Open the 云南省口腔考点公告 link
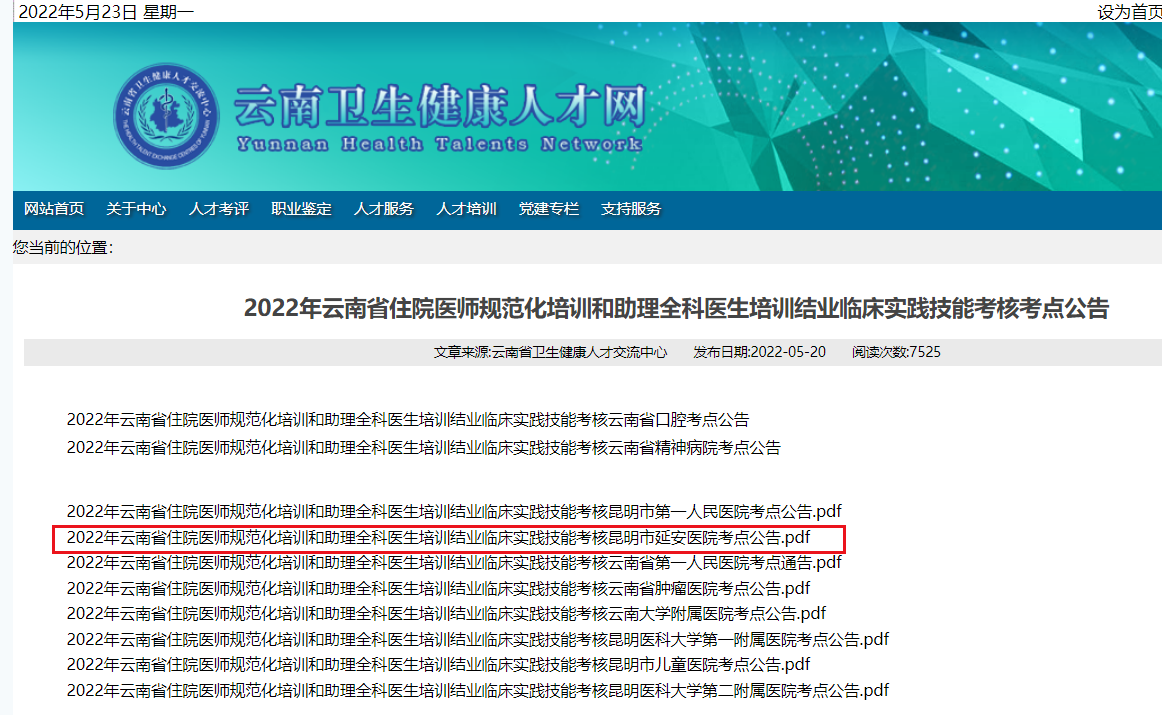The height and width of the screenshot is (715, 1162). coord(407,420)
